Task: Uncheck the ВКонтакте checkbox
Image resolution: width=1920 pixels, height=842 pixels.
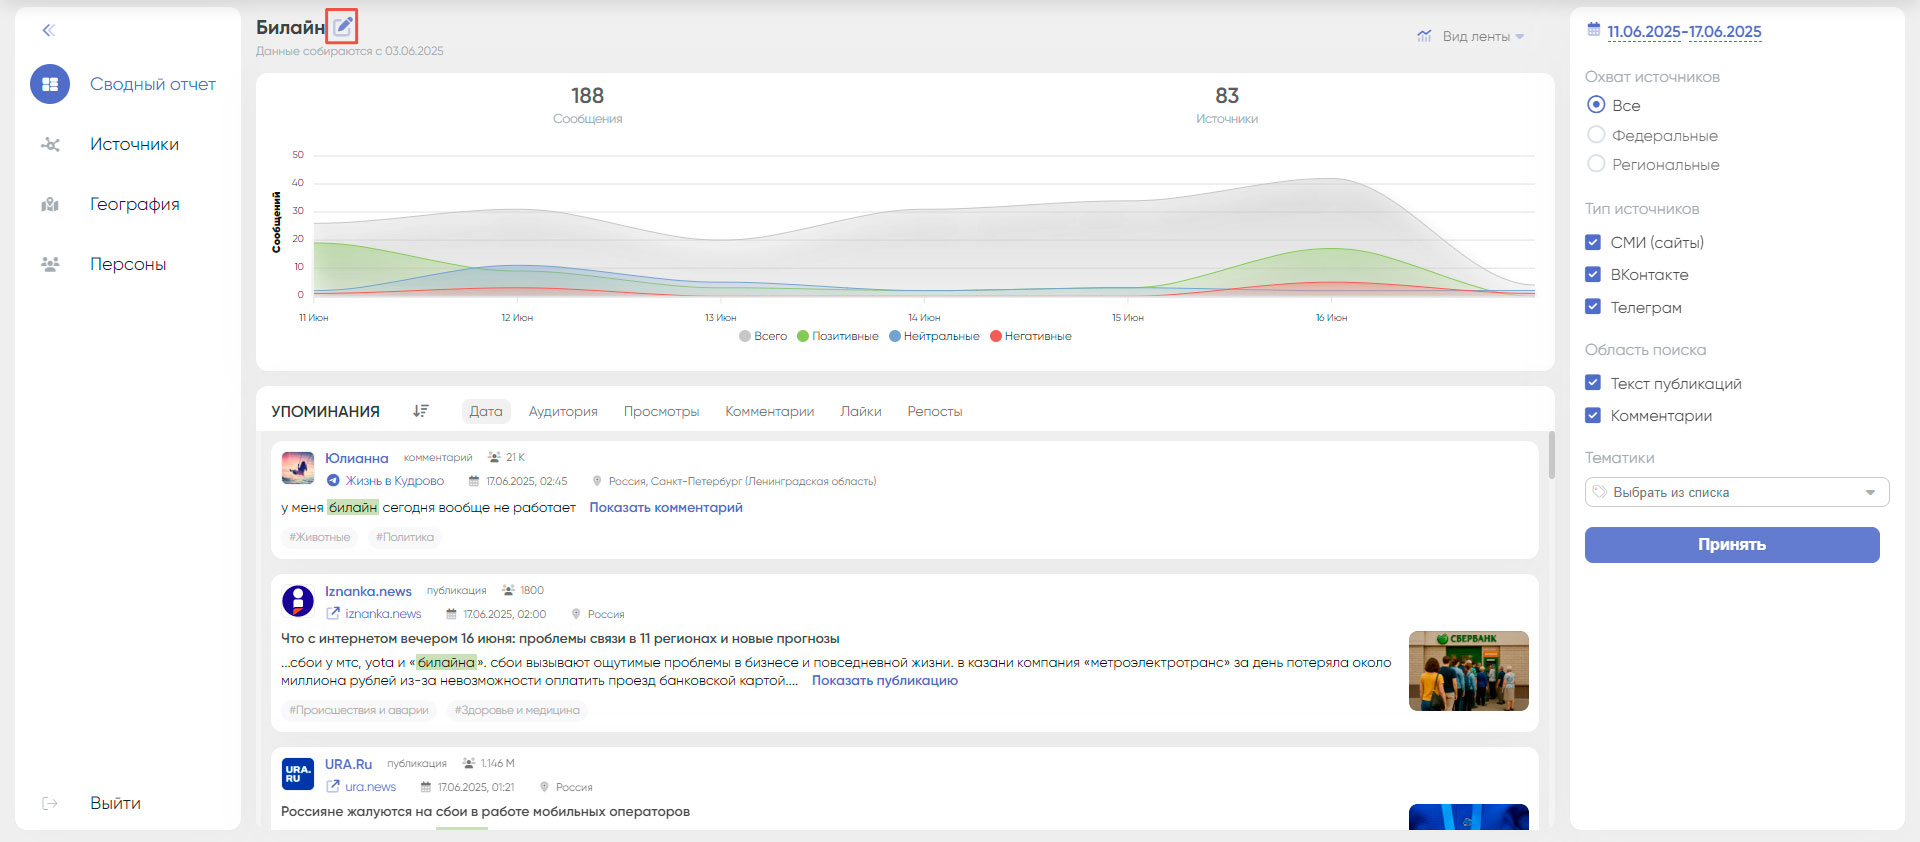Action: [x=1593, y=274]
